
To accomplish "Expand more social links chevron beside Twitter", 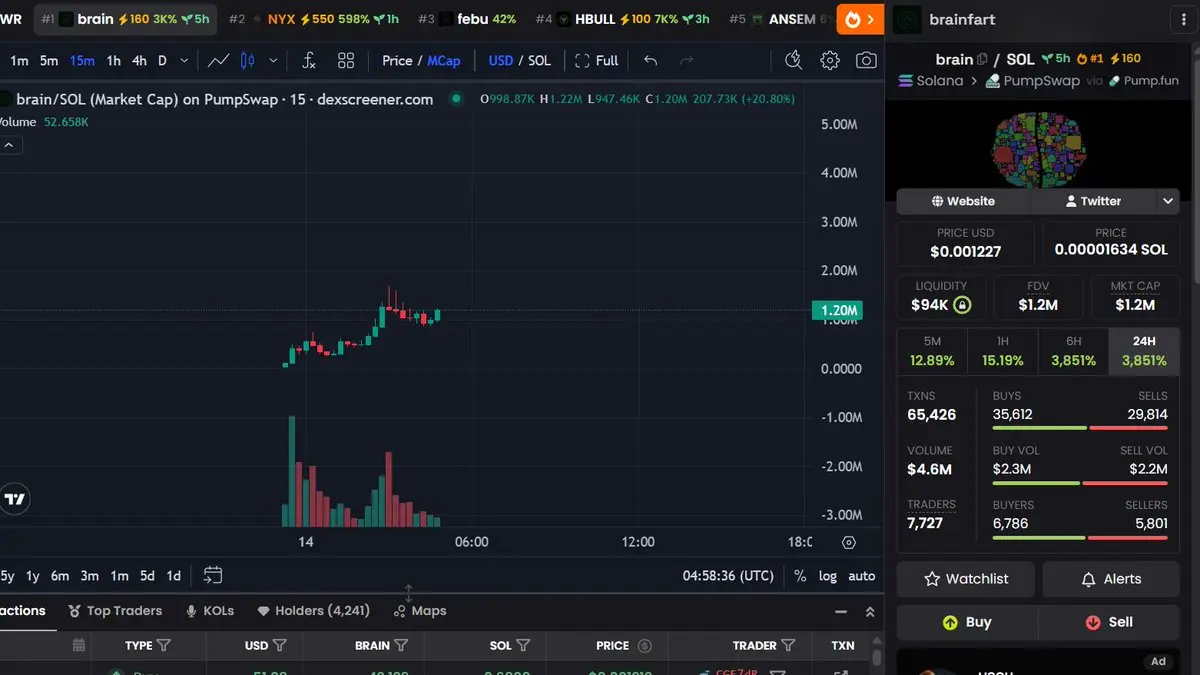I will pos(1167,201).
